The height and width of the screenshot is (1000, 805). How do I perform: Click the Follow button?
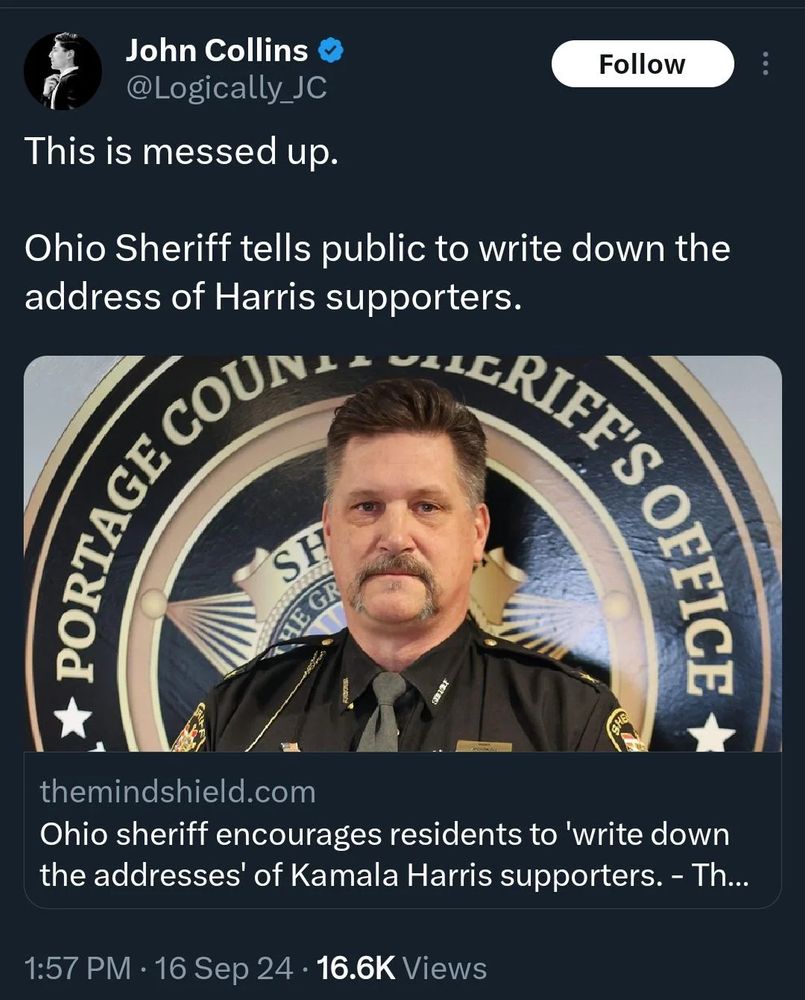pyautogui.click(x=641, y=62)
